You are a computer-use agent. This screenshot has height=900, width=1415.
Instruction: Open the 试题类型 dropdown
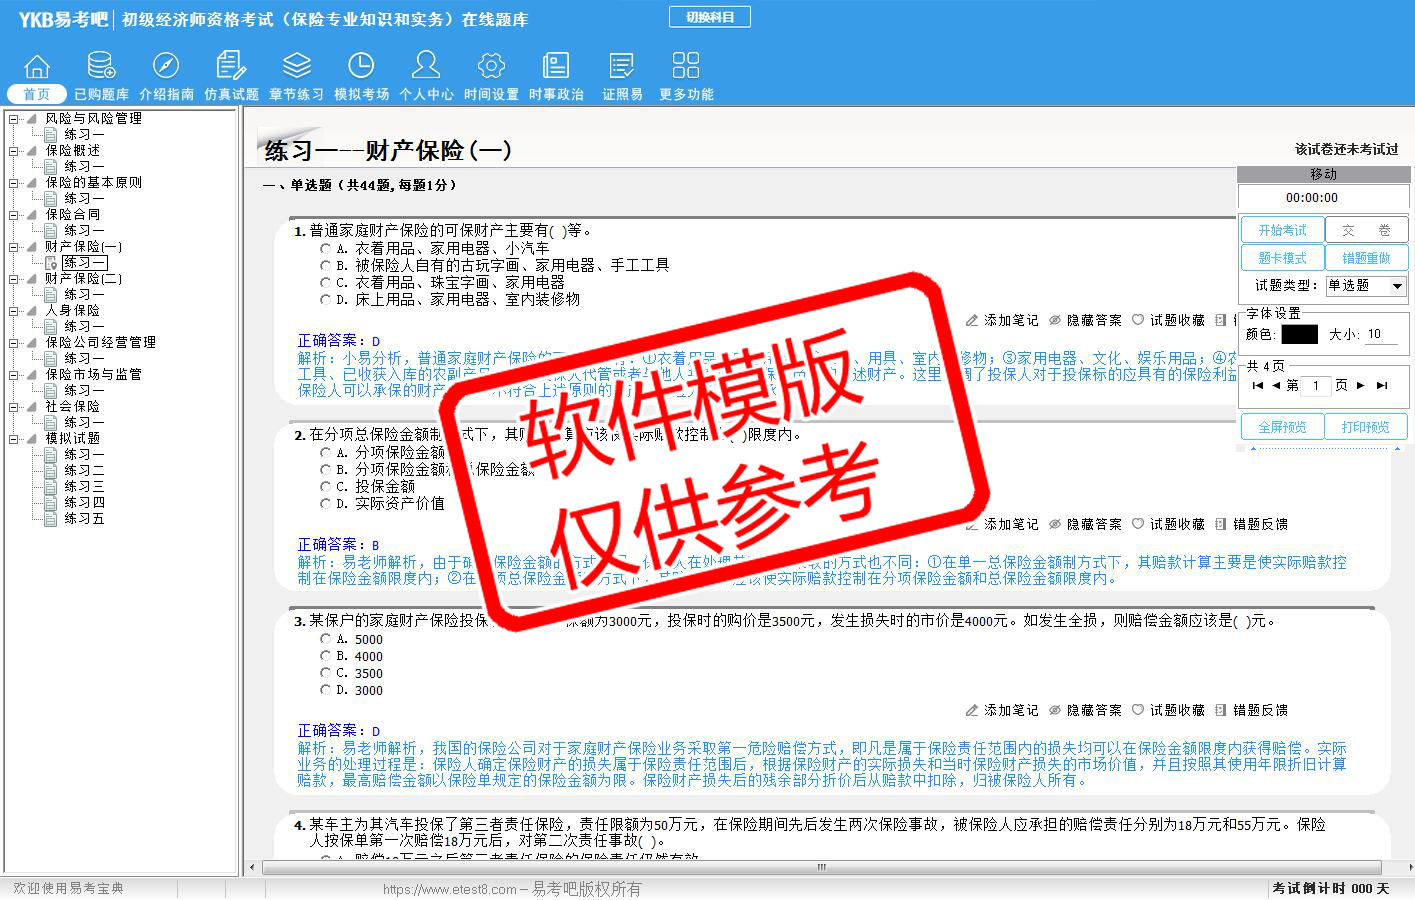tap(1397, 286)
